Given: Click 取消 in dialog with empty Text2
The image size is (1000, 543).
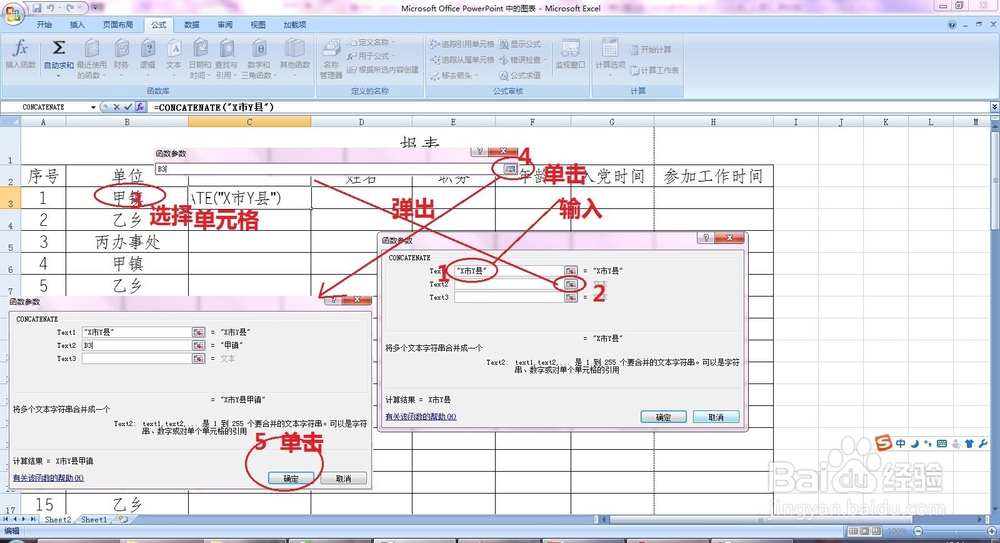Looking at the screenshot, I should 716,417.
